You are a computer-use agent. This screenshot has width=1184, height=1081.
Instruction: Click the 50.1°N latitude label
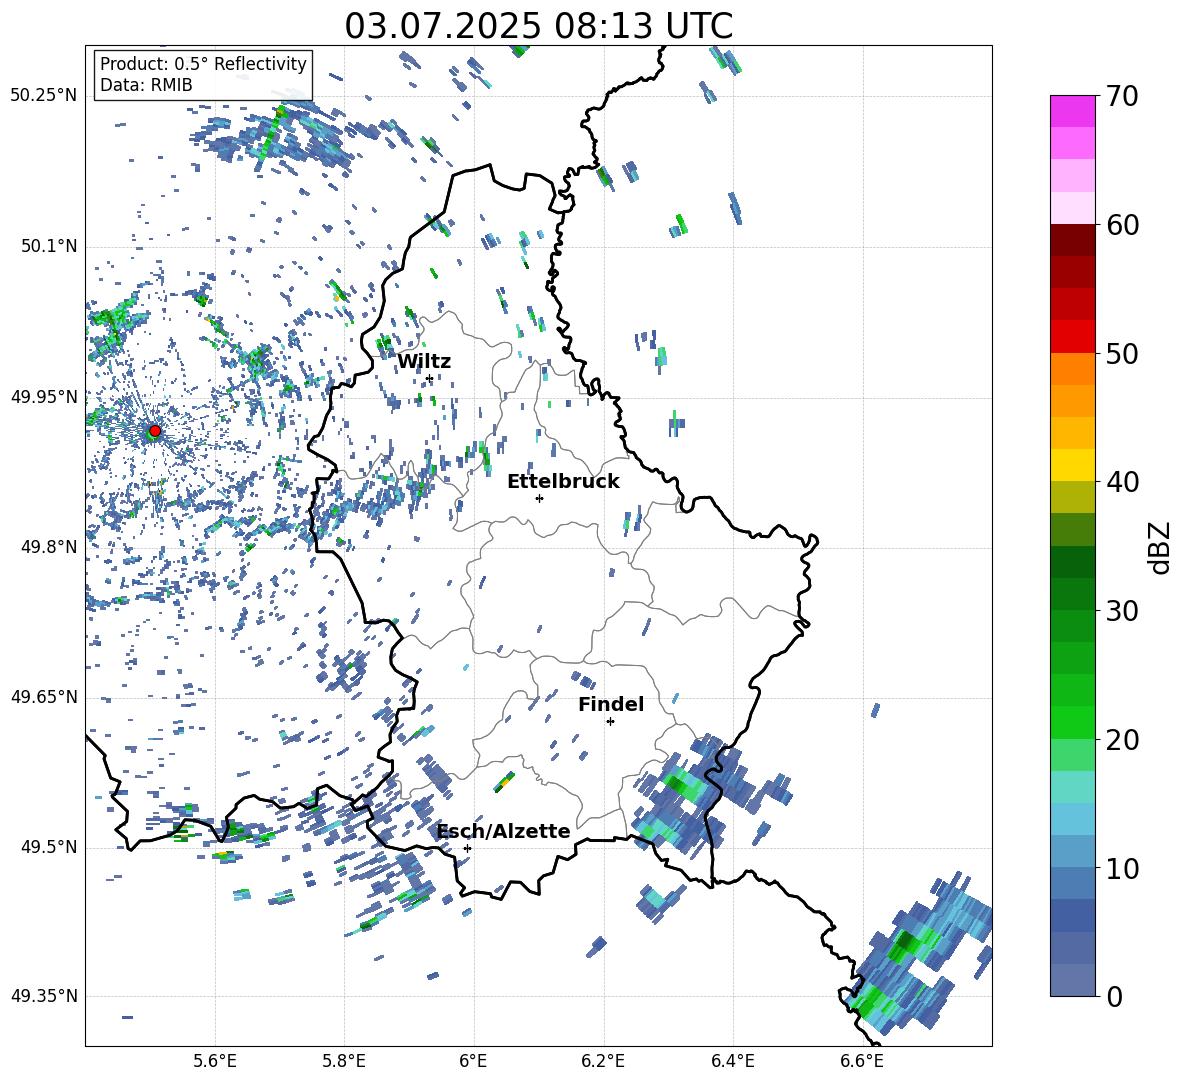pyautogui.click(x=49, y=247)
